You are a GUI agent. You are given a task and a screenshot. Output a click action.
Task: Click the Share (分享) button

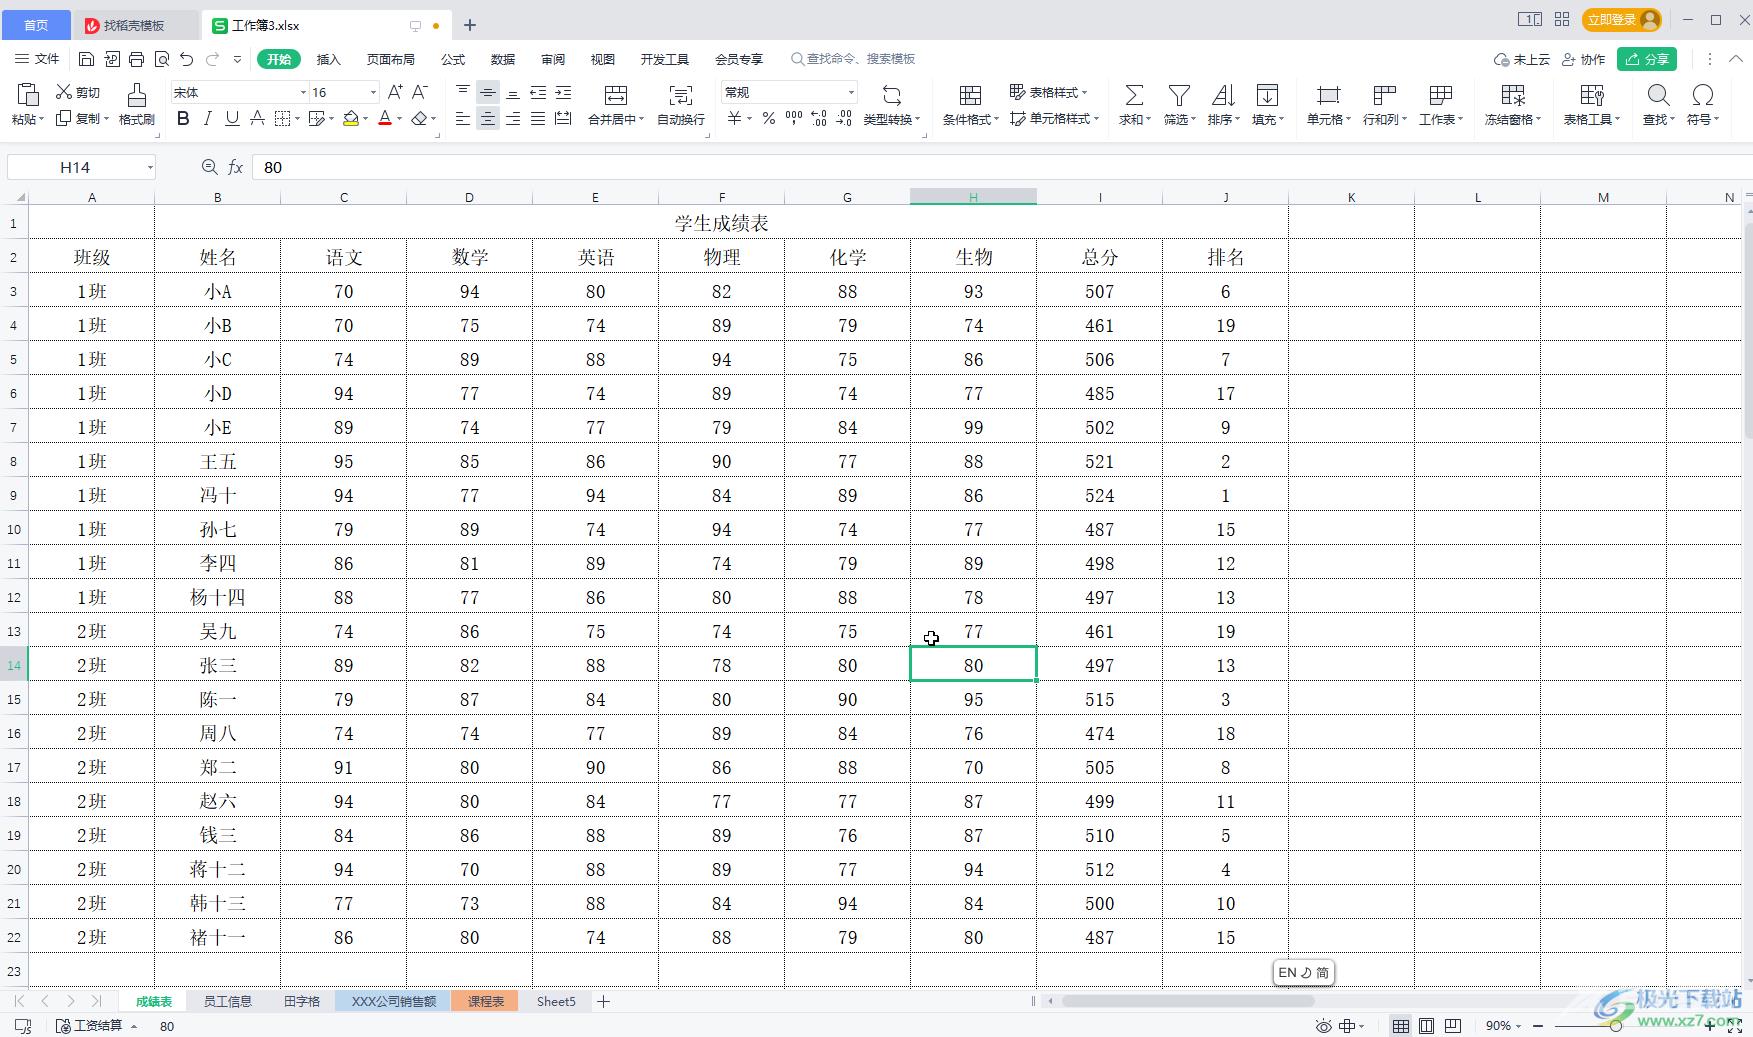click(x=1647, y=59)
